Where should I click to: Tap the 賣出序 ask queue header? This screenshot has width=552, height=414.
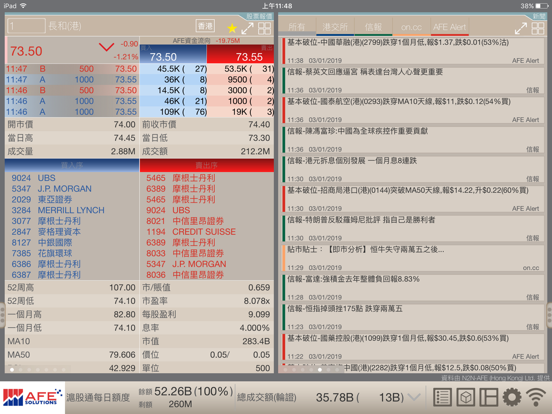click(207, 165)
